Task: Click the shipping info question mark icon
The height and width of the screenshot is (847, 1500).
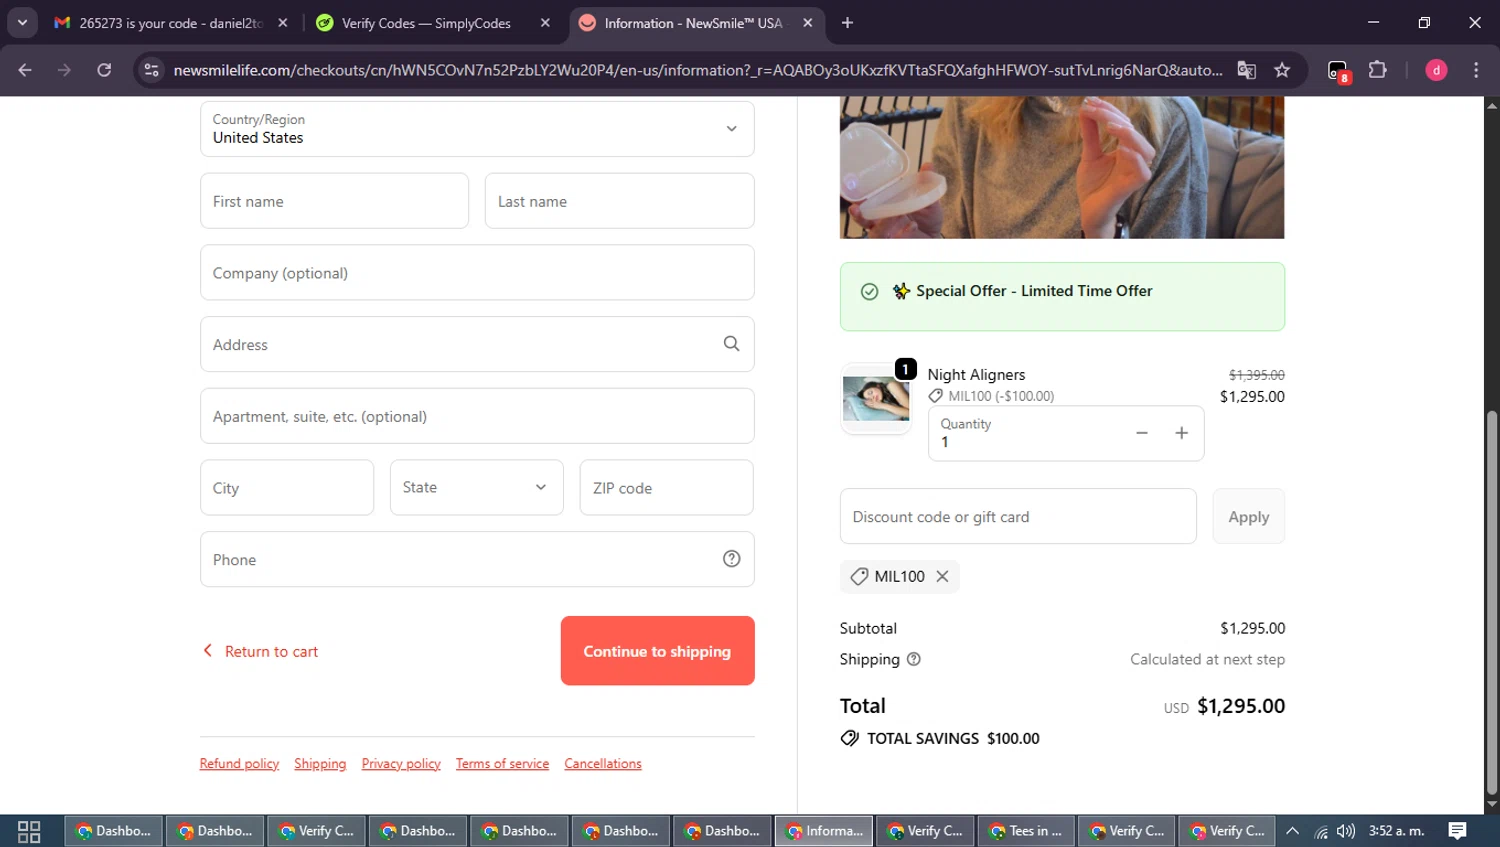Action: point(913,659)
